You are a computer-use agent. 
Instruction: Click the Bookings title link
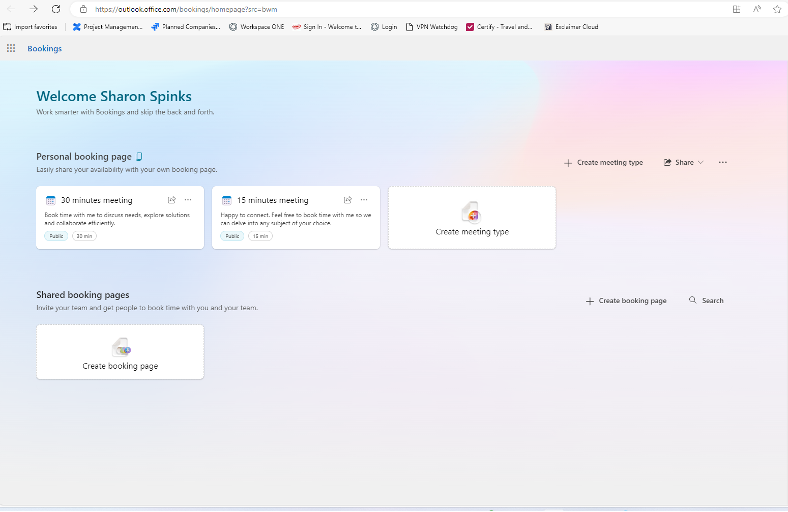44,48
